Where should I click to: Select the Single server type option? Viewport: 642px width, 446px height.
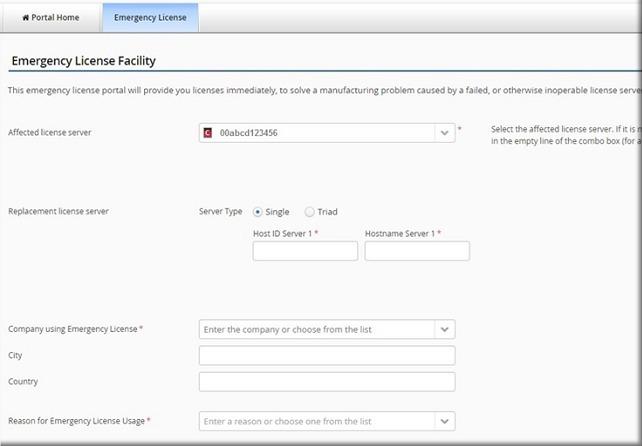[x=258, y=212]
